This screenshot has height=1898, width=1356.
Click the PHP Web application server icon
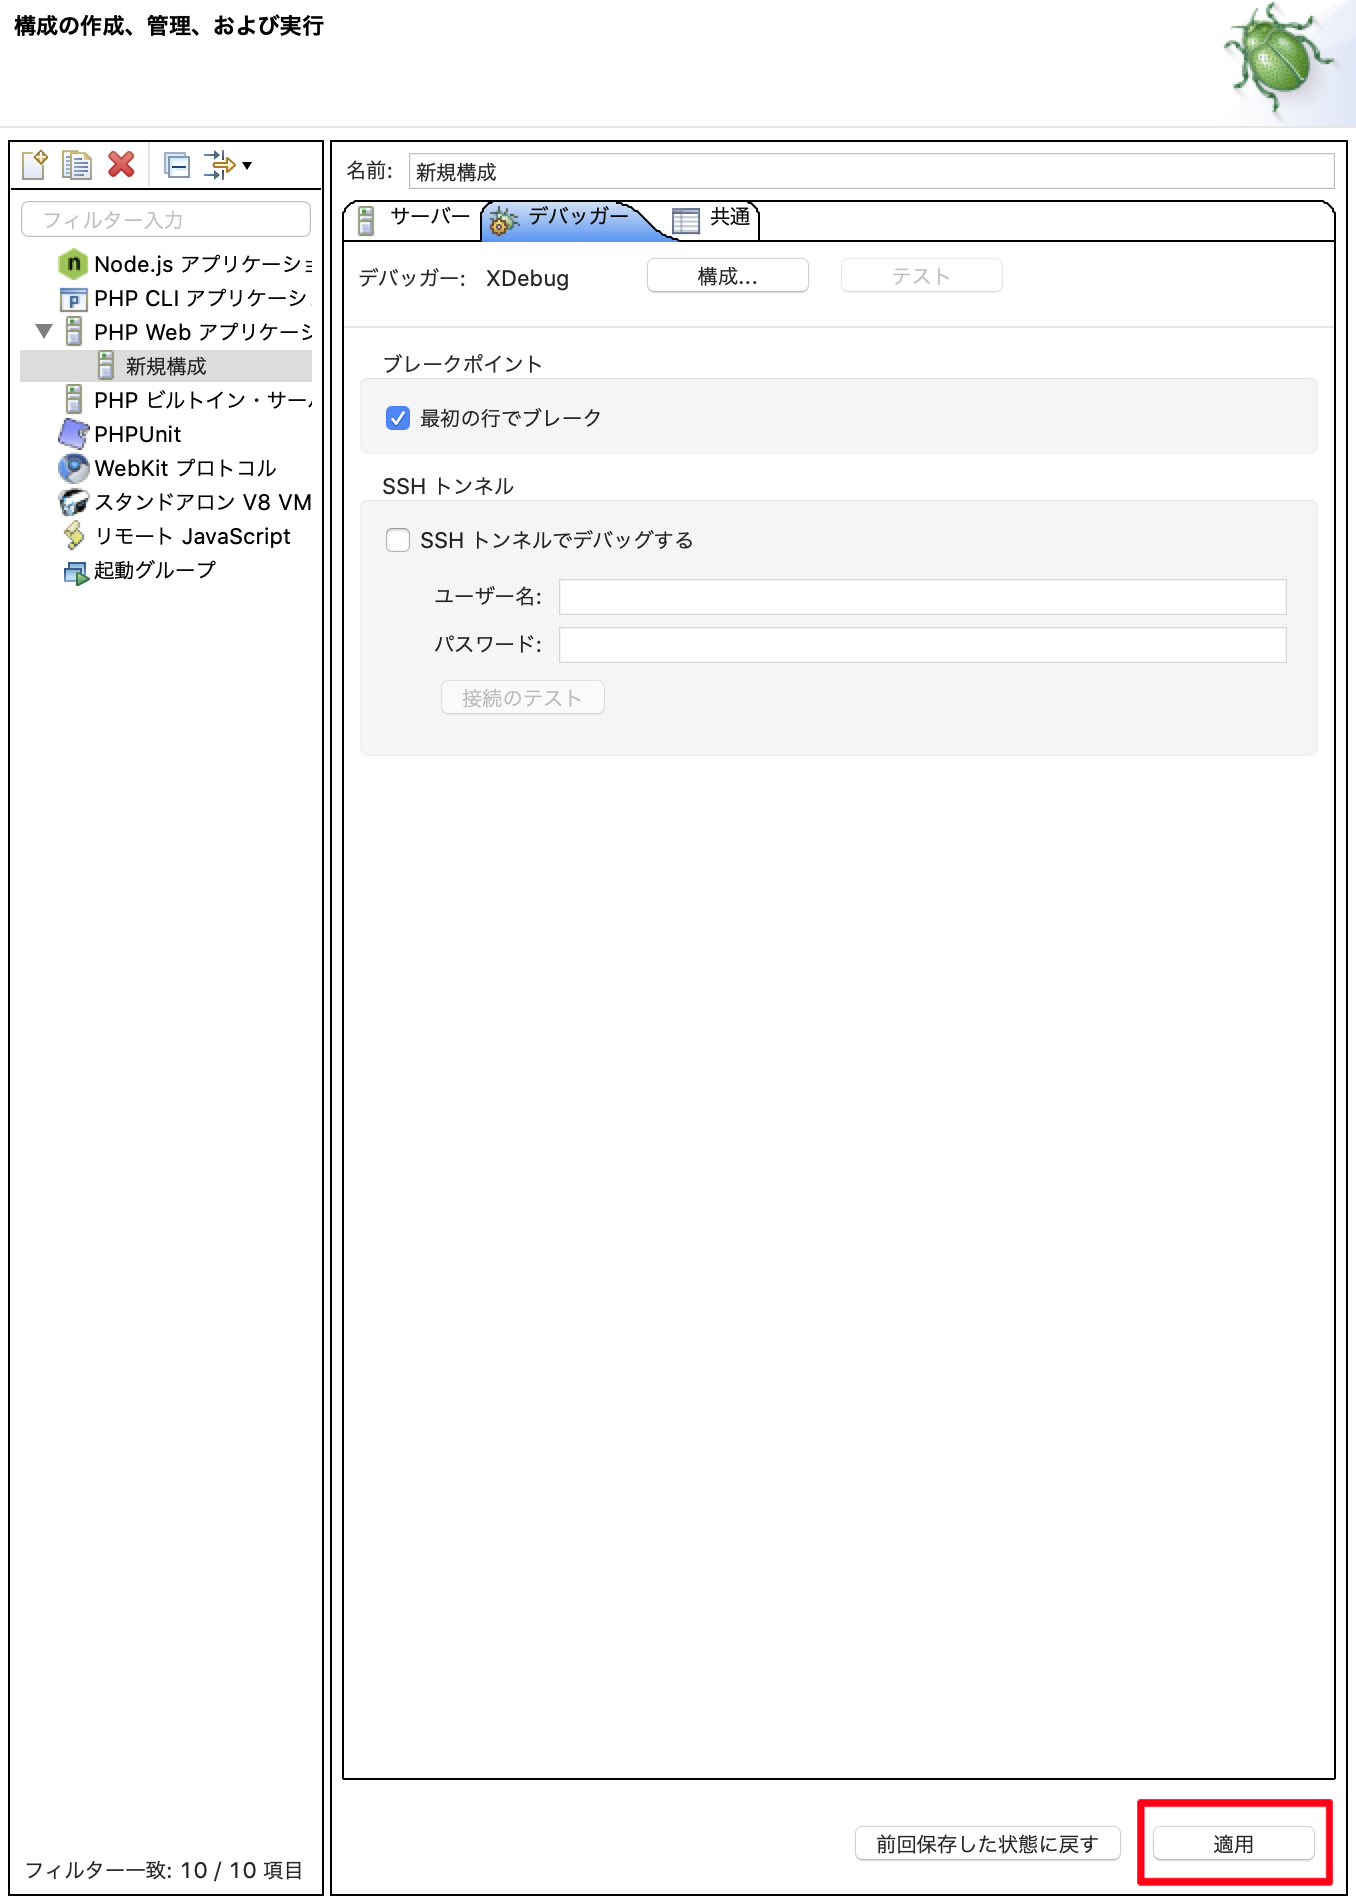73,332
